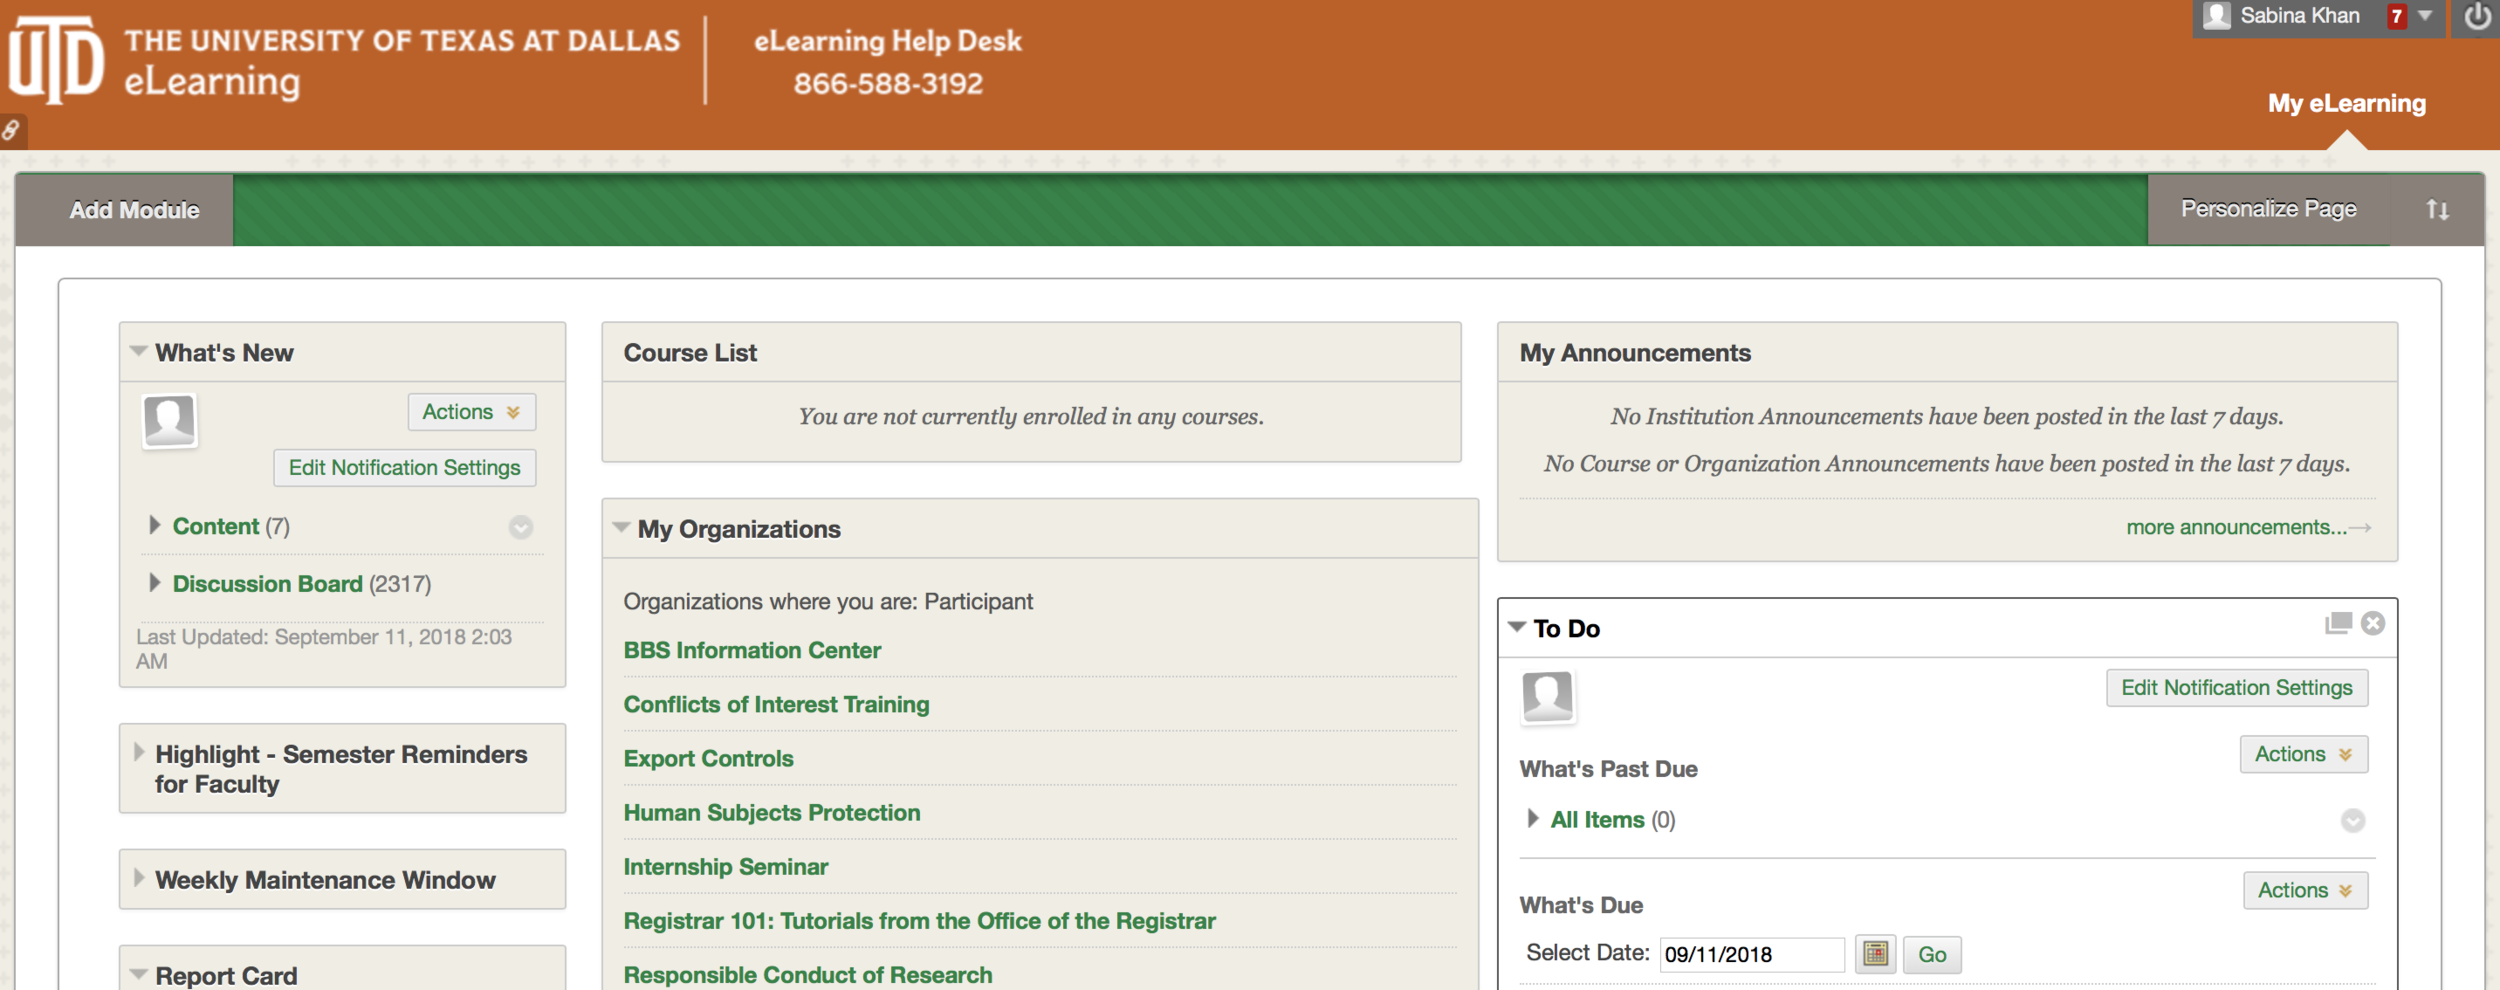Click the Add Module button

134,210
